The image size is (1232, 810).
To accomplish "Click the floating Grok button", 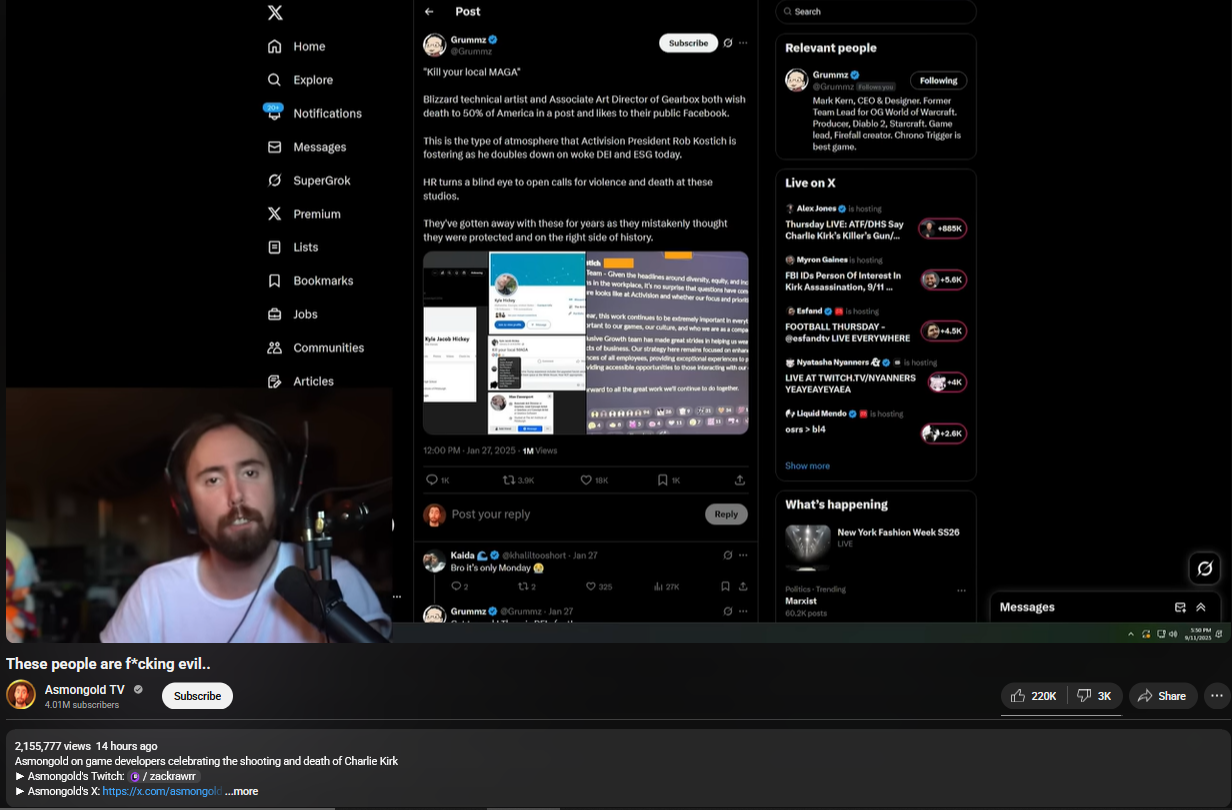I will coord(1205,568).
